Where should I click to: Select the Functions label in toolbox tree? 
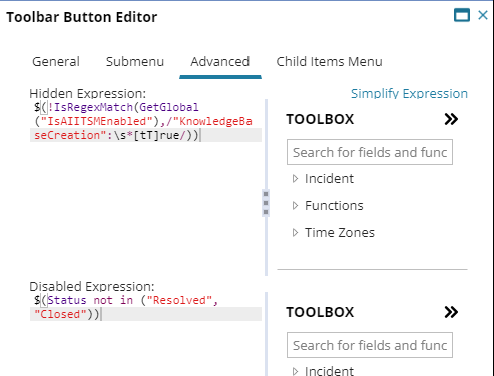334,206
